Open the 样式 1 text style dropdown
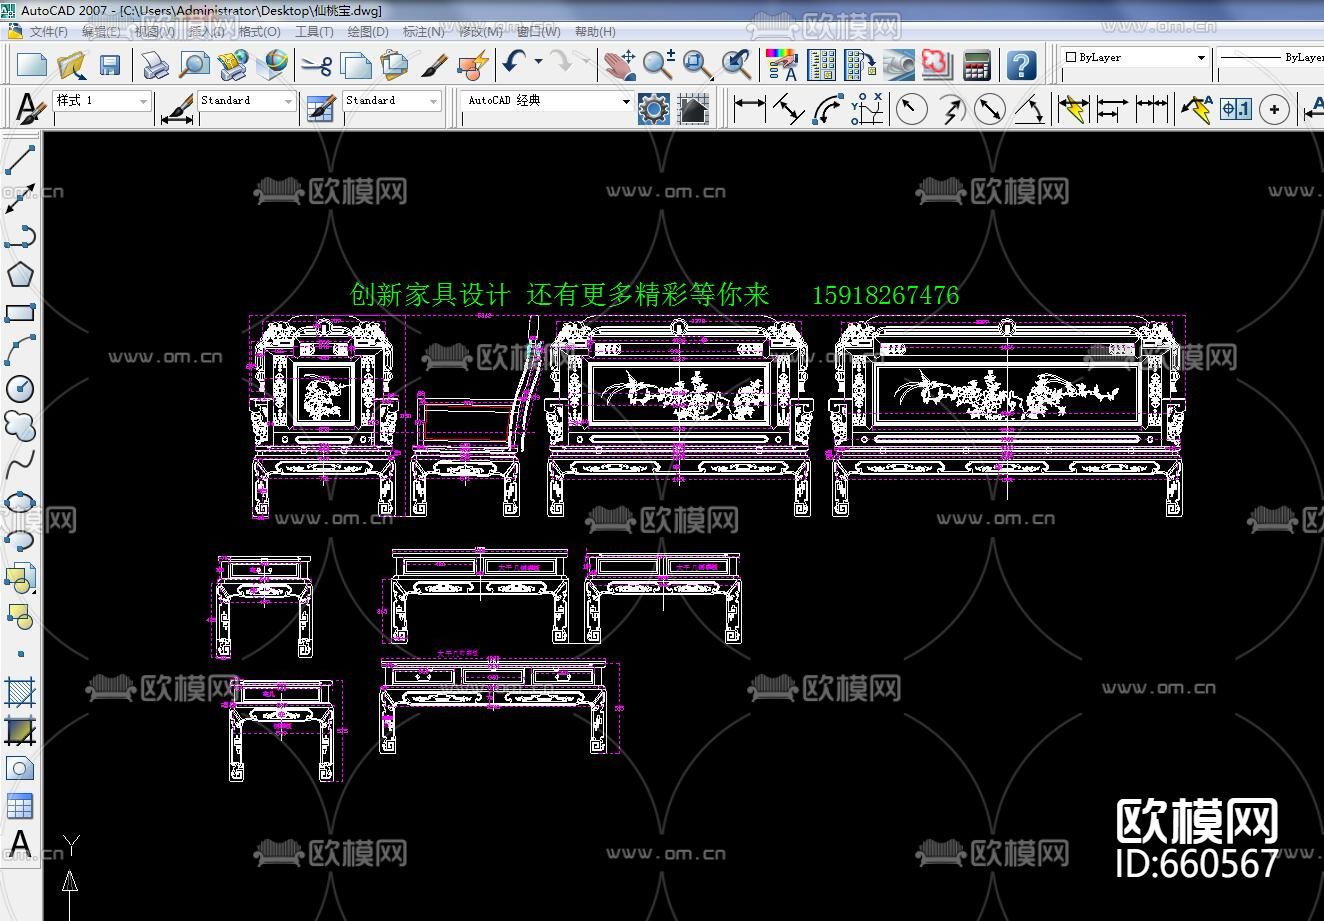The width and height of the screenshot is (1324, 921). [143, 101]
